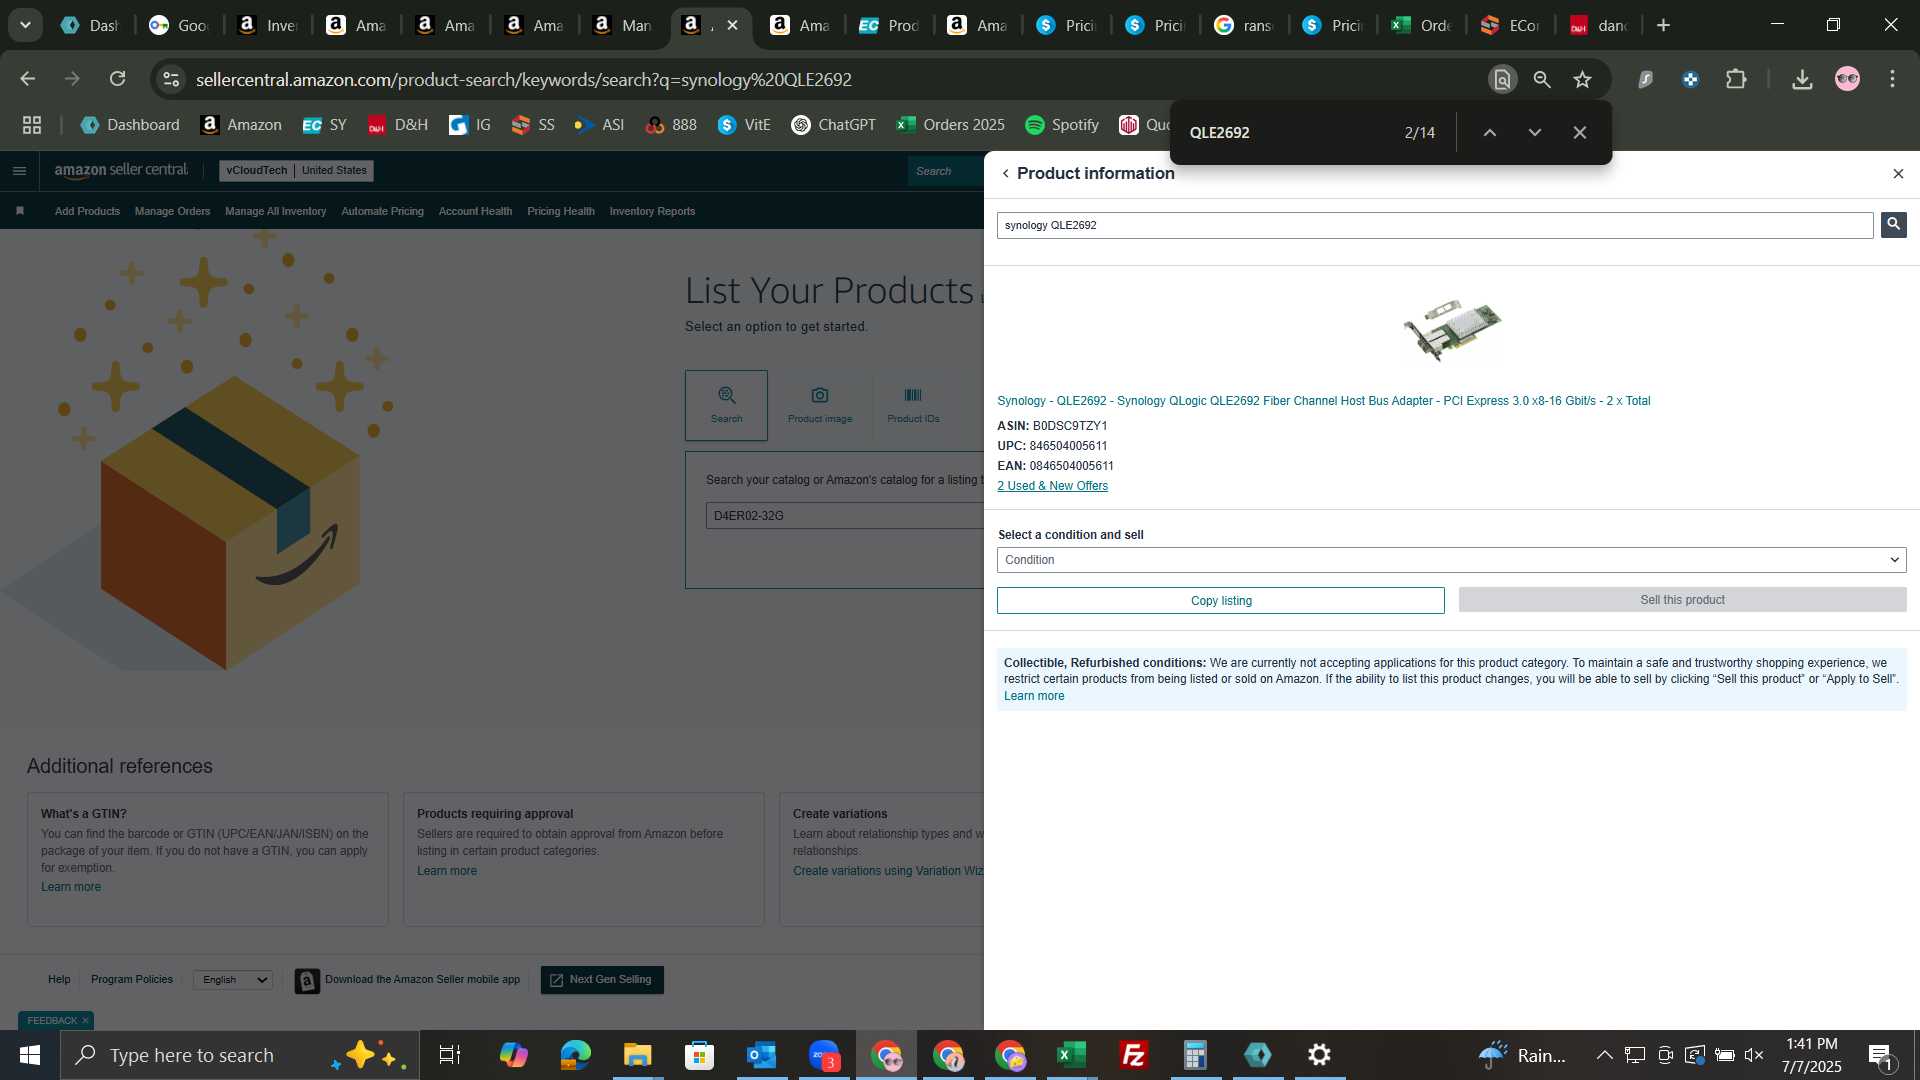Screen dimensions: 1920x1080
Task: Open vCloudTech United States account switcher
Action: point(296,171)
